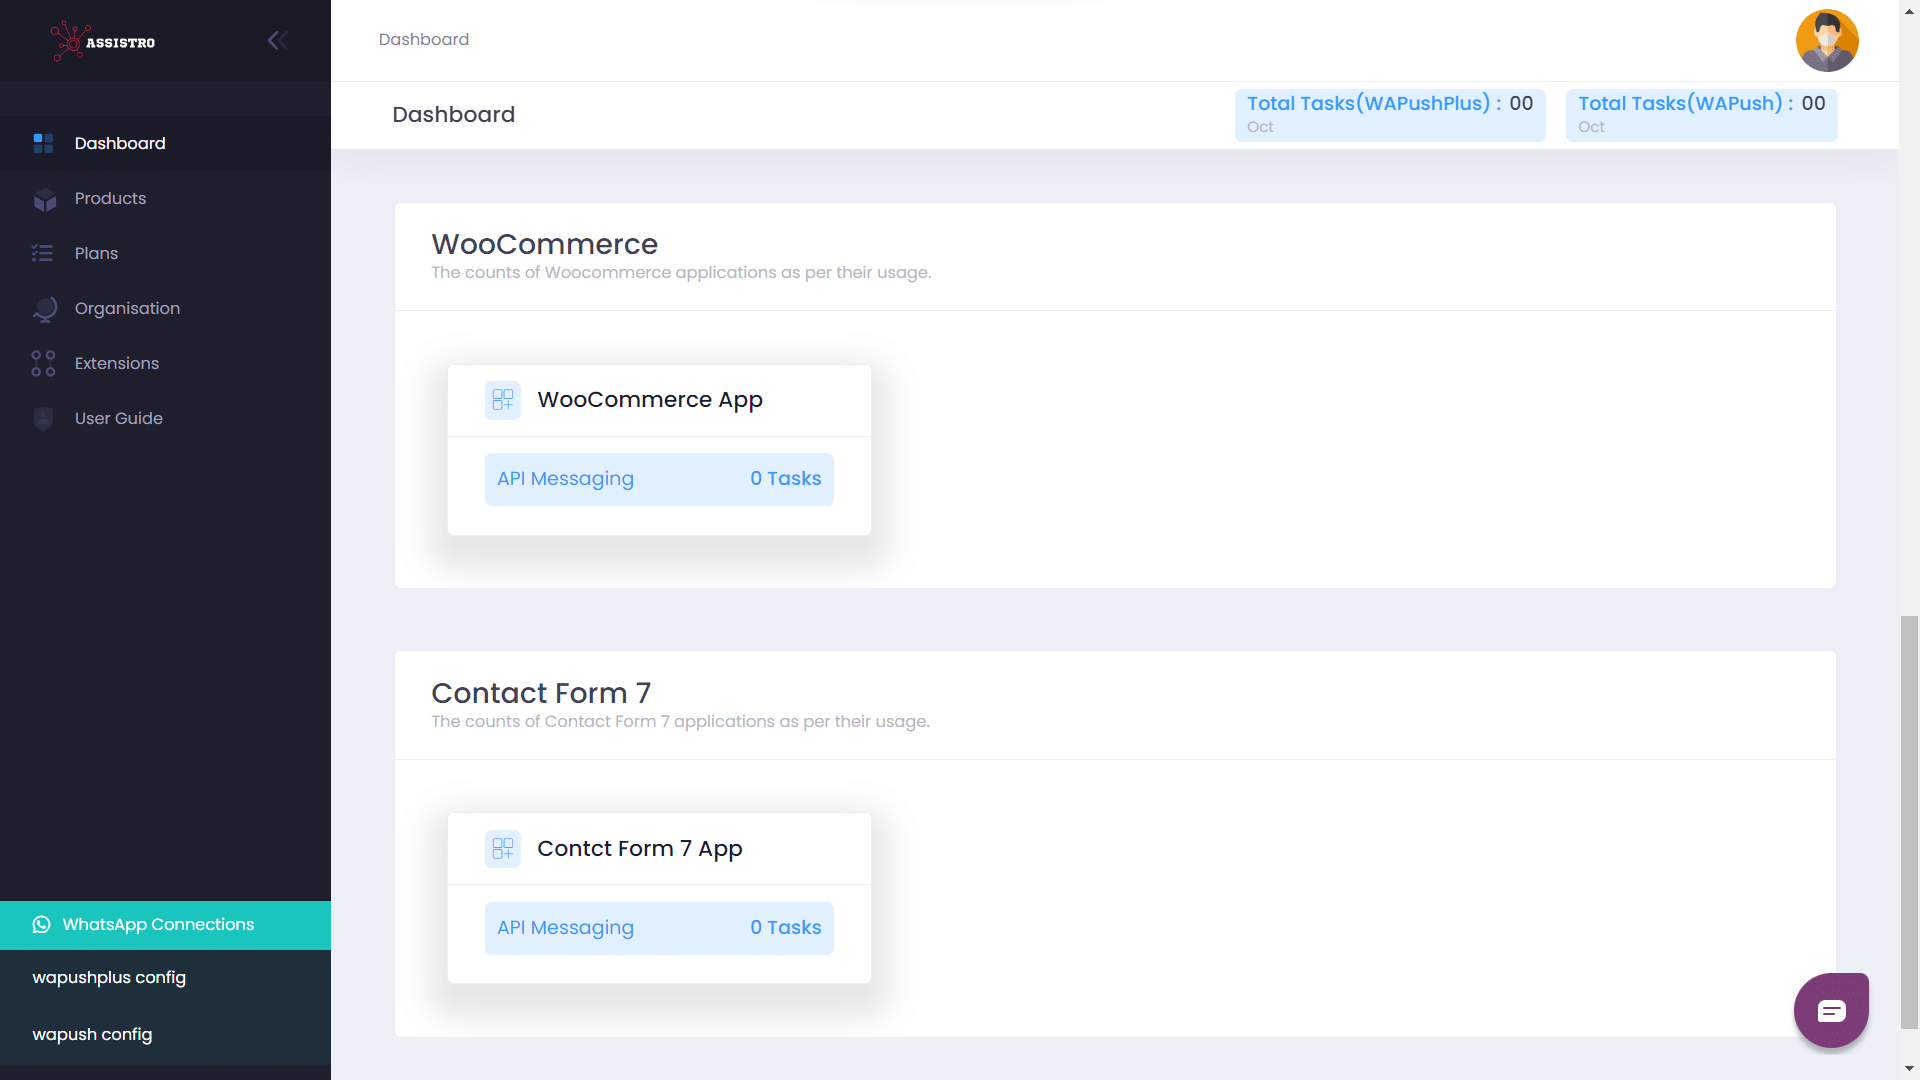Click the Contct Form 7 App icon

tap(503, 849)
